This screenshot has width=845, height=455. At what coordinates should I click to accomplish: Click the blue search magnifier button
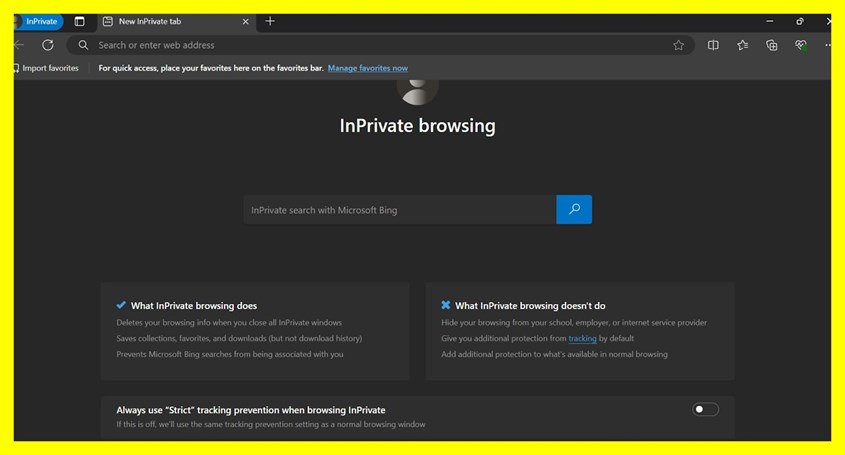(x=574, y=209)
